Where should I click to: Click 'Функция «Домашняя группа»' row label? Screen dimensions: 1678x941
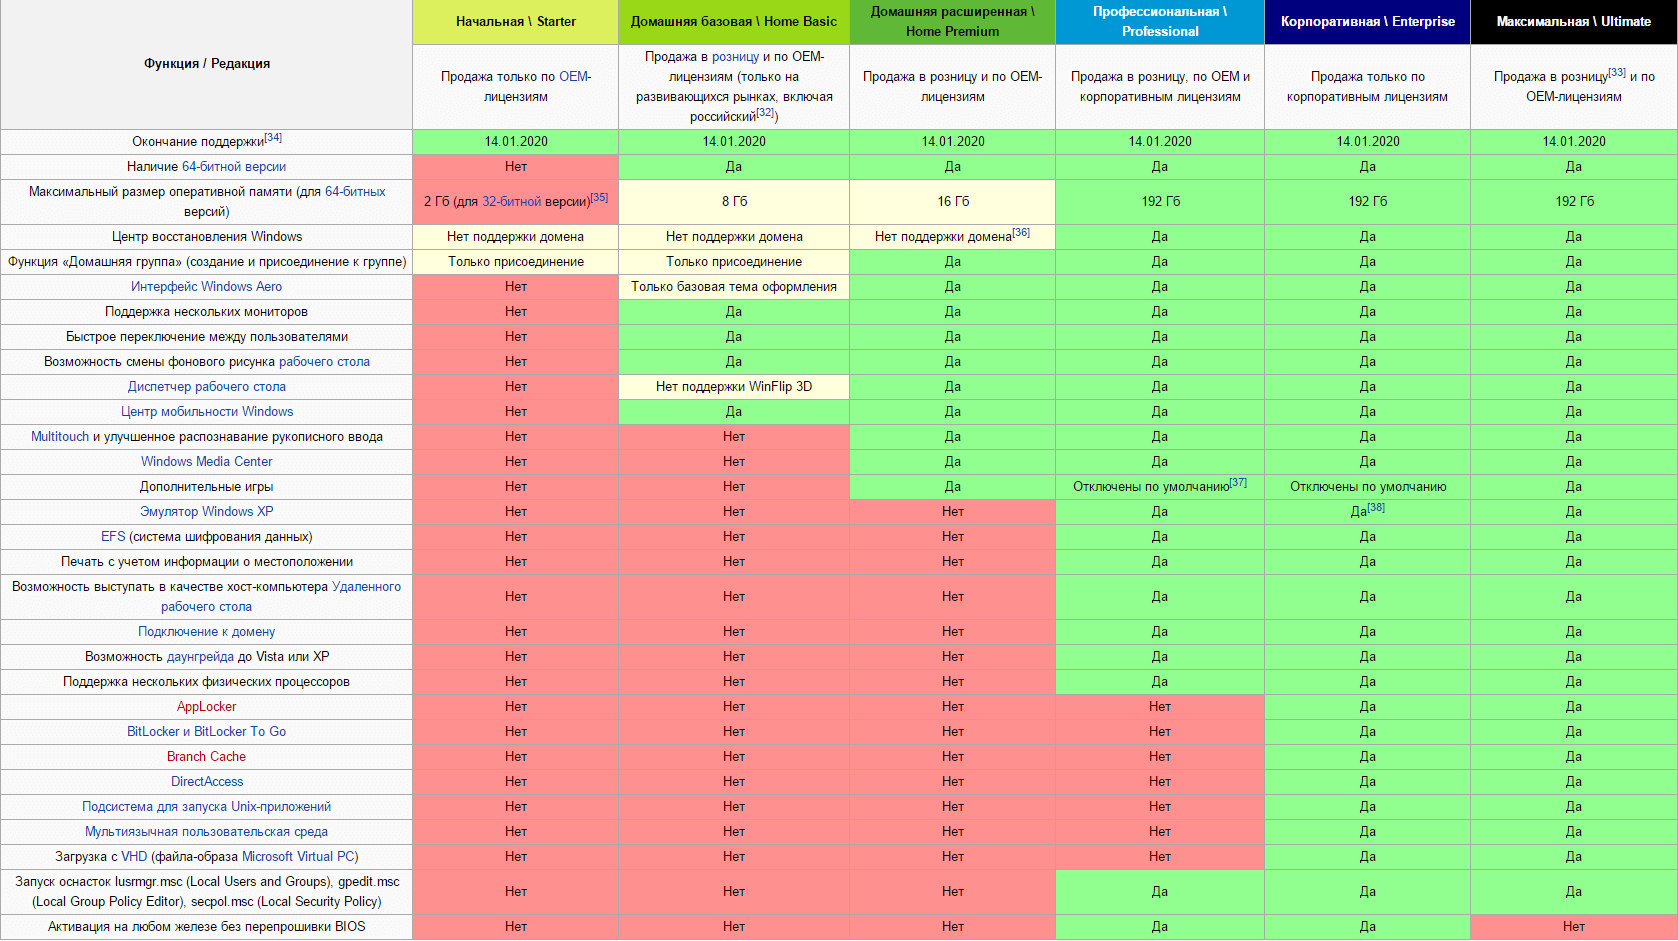(x=206, y=261)
